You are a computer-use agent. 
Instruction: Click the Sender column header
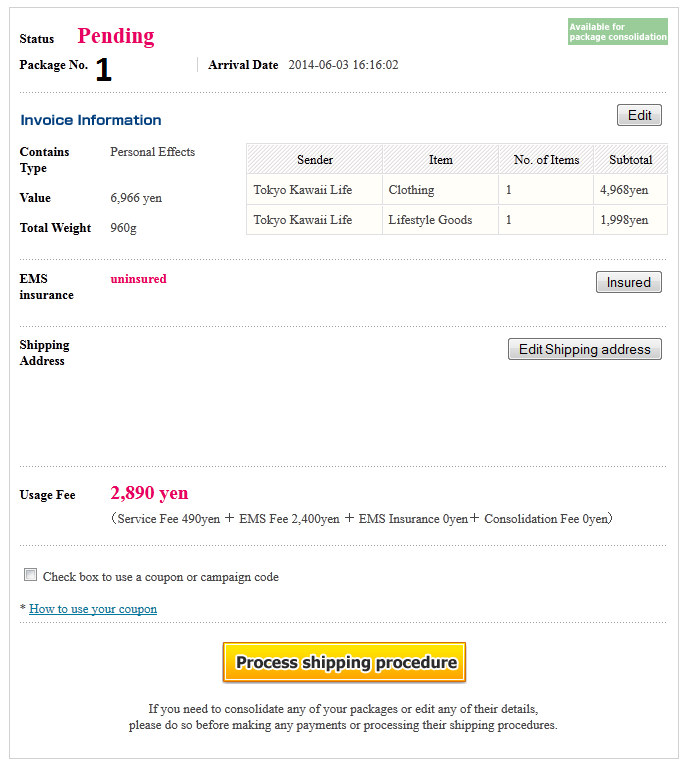pos(315,160)
